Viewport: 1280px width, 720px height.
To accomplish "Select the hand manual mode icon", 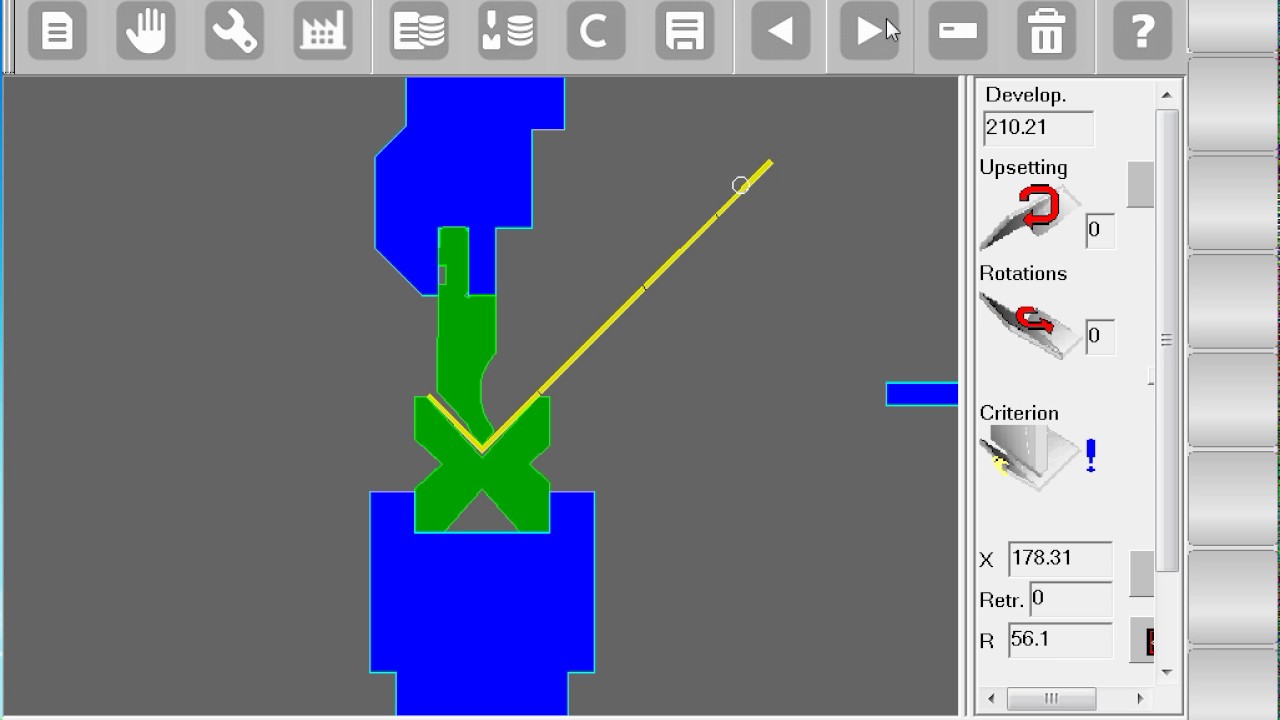I will coord(146,31).
